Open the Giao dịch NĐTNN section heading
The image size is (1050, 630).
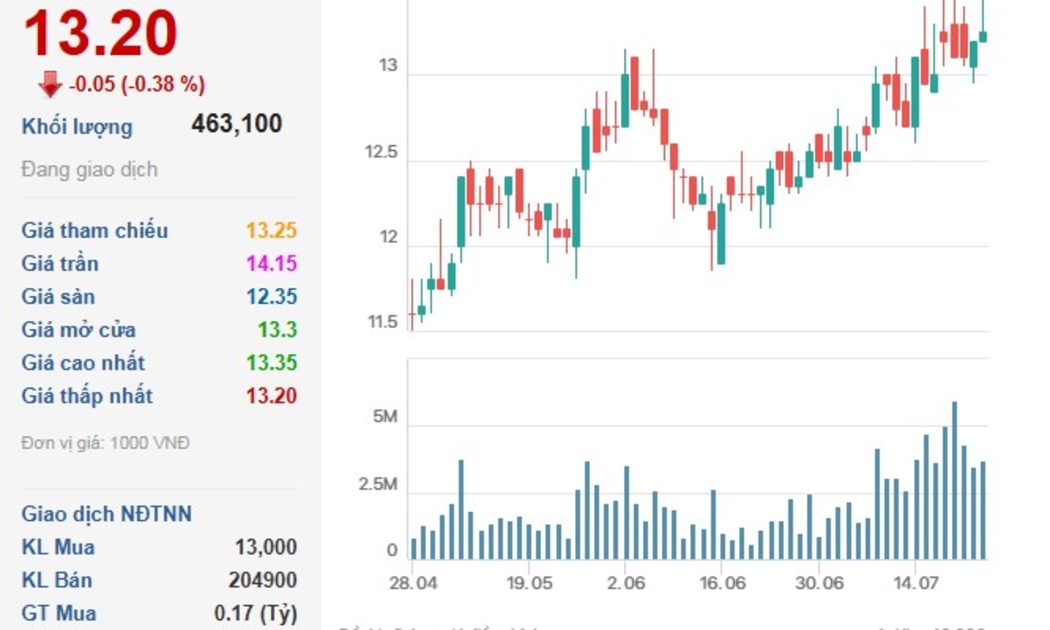(106, 514)
